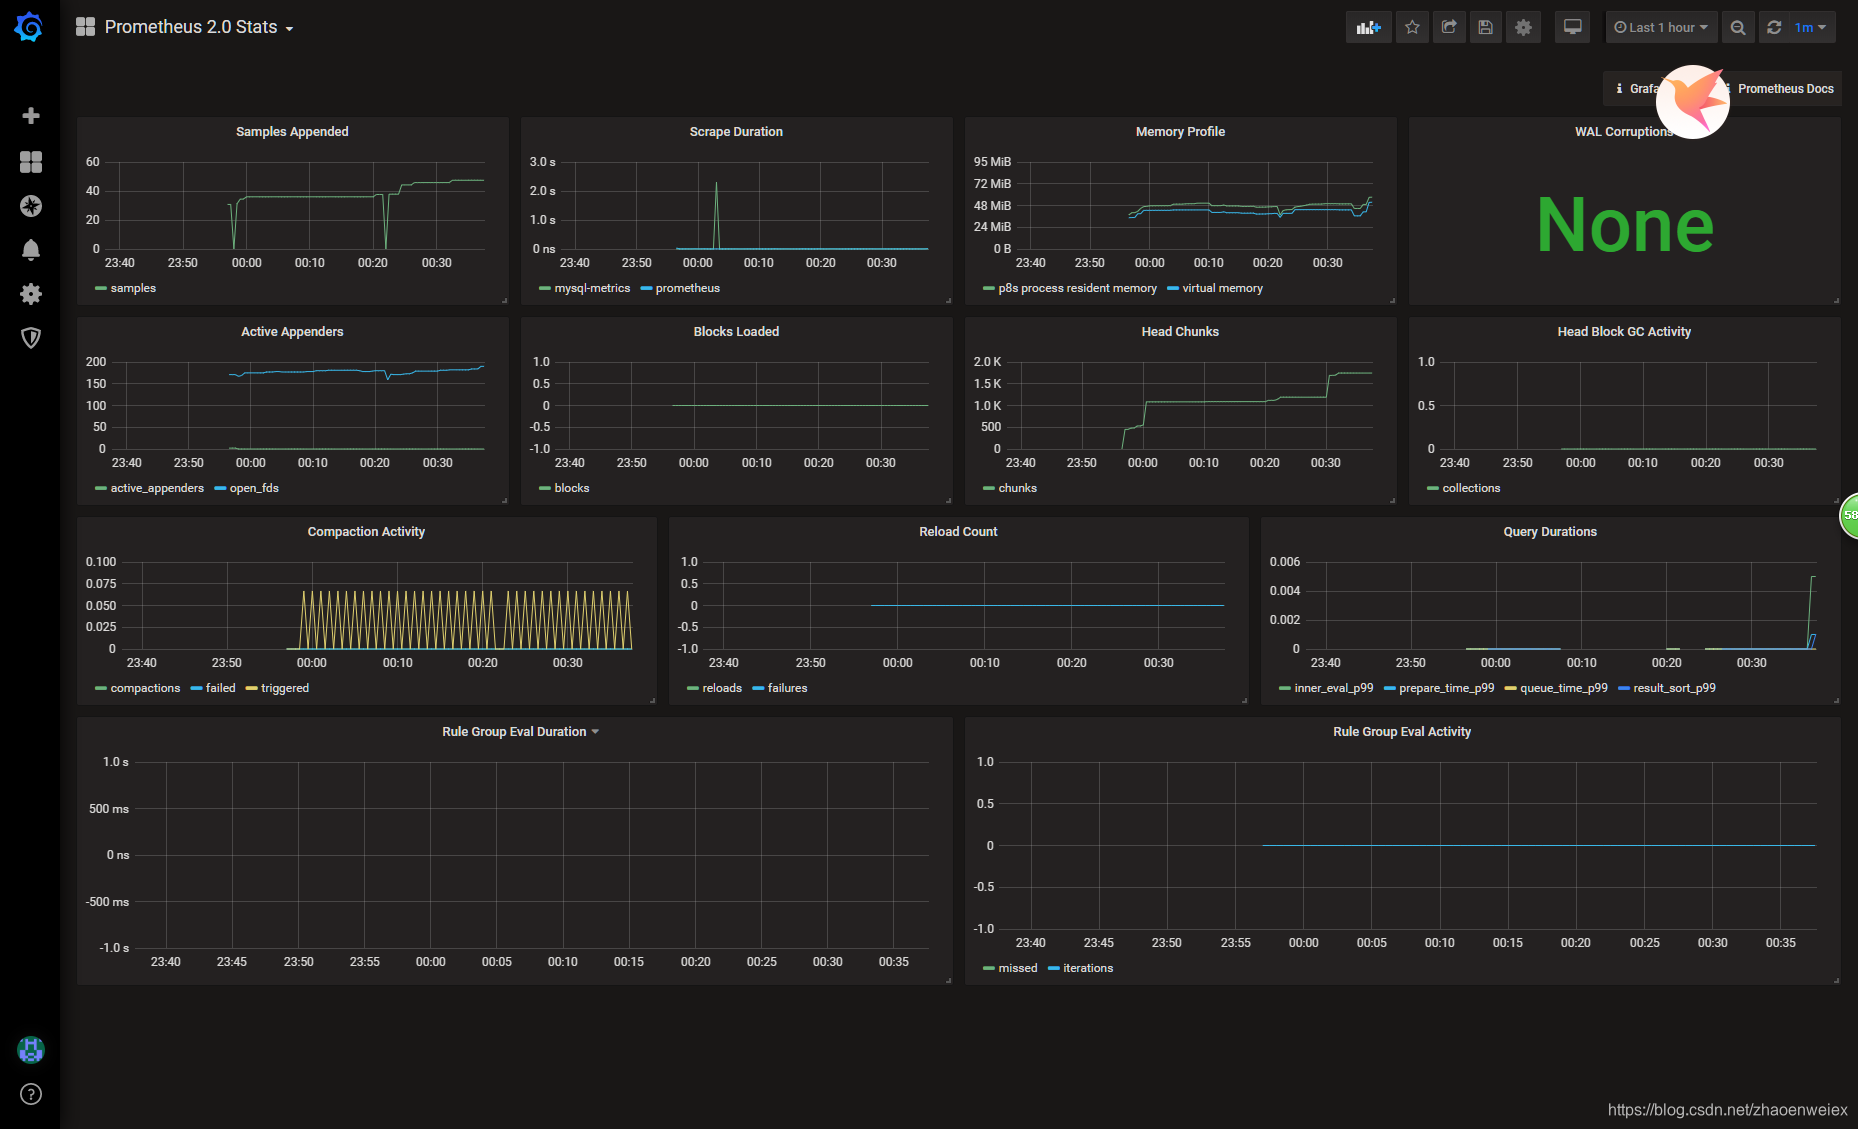The width and height of the screenshot is (1858, 1129).
Task: Open dashboard settings gear in toolbar
Action: tap(1523, 27)
